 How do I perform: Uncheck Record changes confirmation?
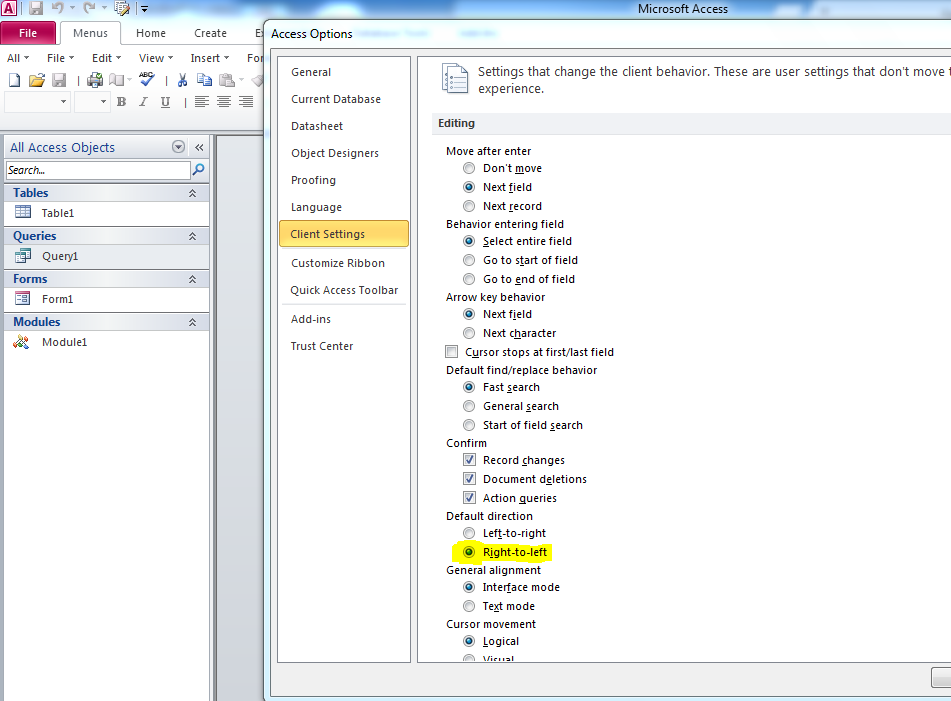[469, 460]
